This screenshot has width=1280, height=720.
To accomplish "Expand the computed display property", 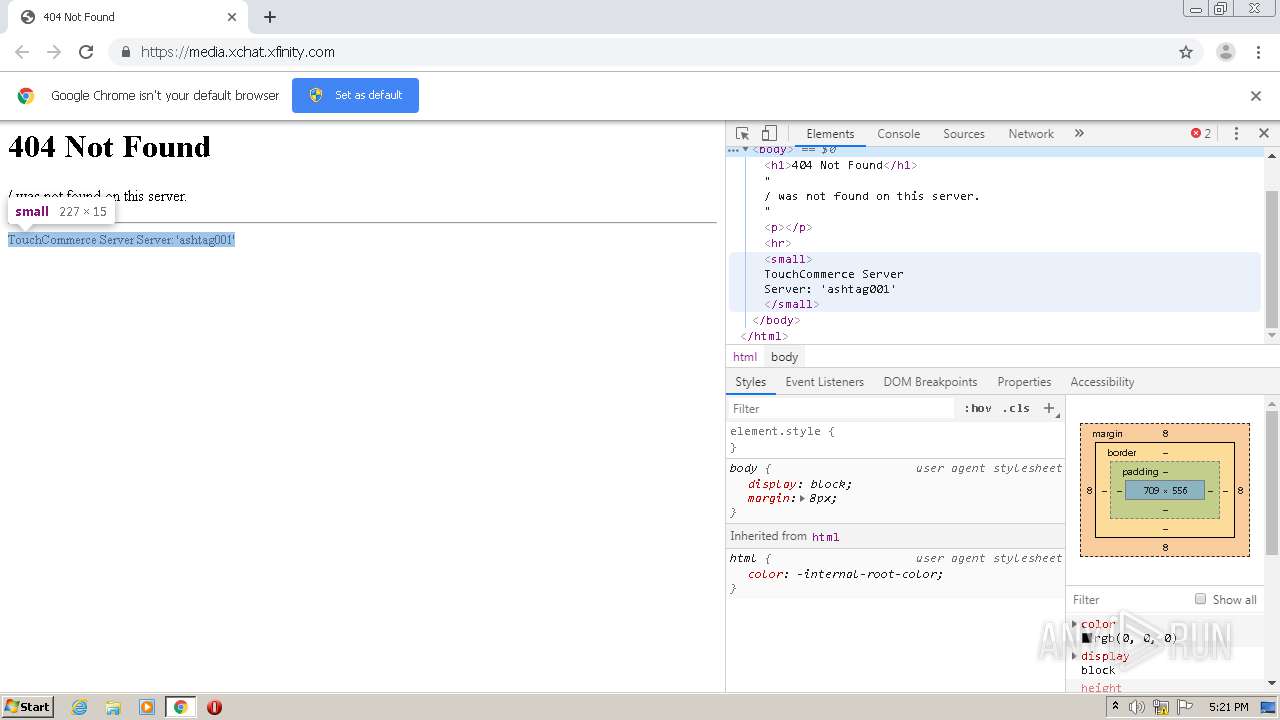I will 1075,656.
